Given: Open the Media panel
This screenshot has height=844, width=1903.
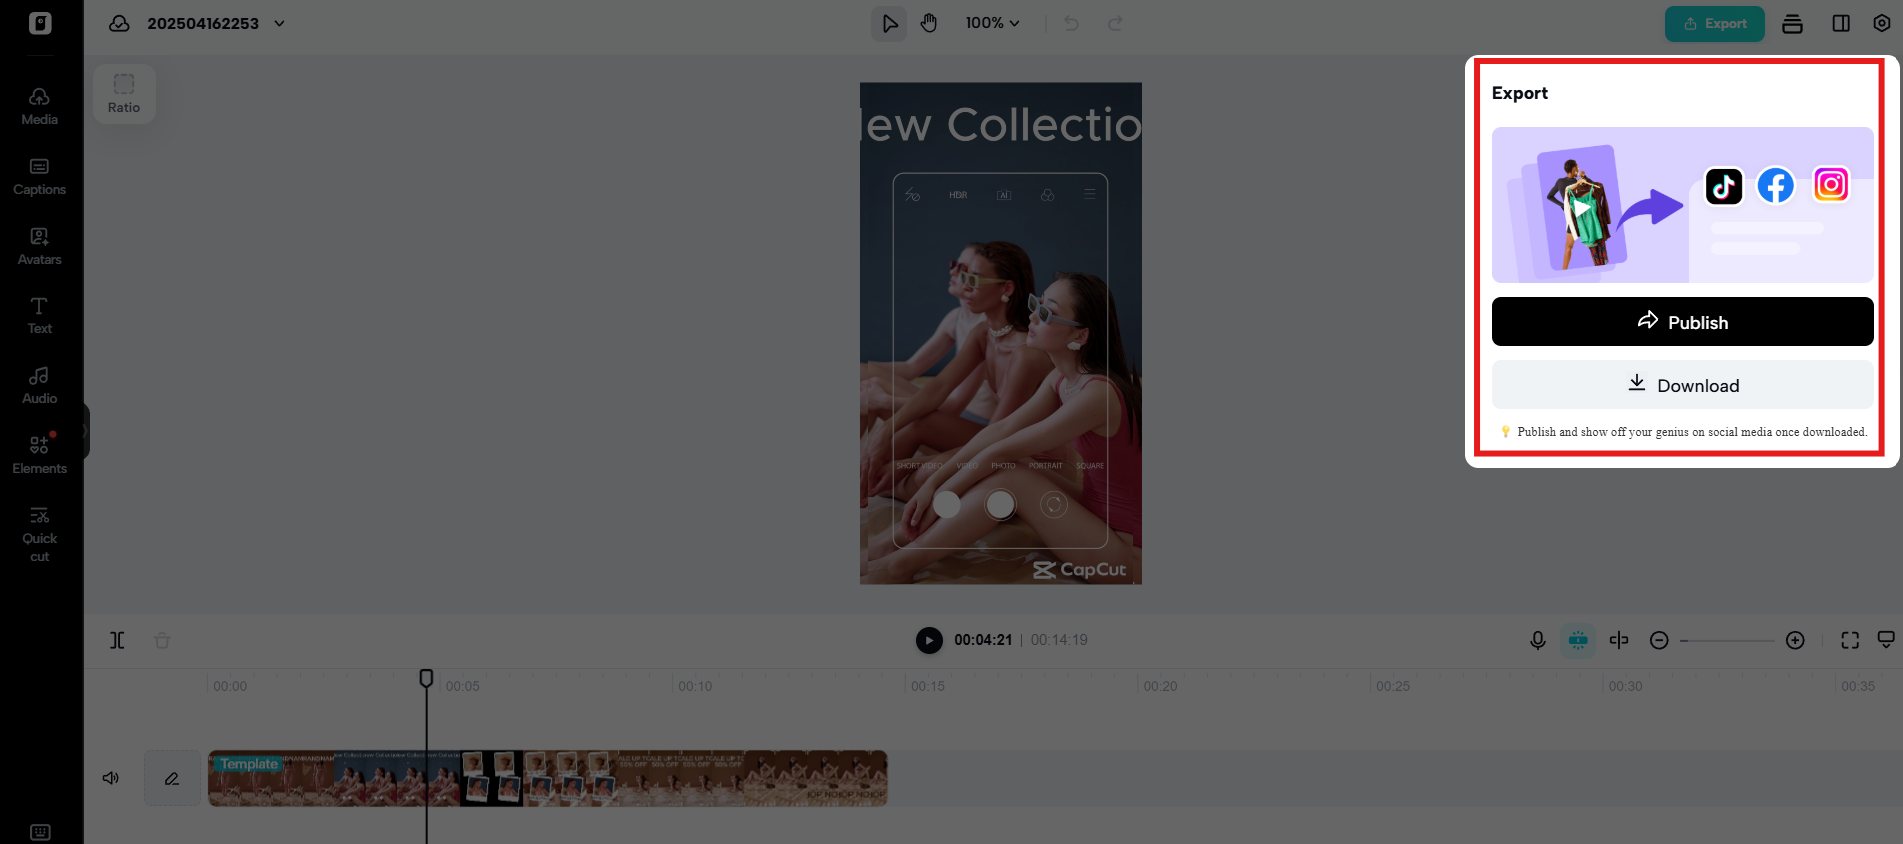Looking at the screenshot, I should pos(40,106).
